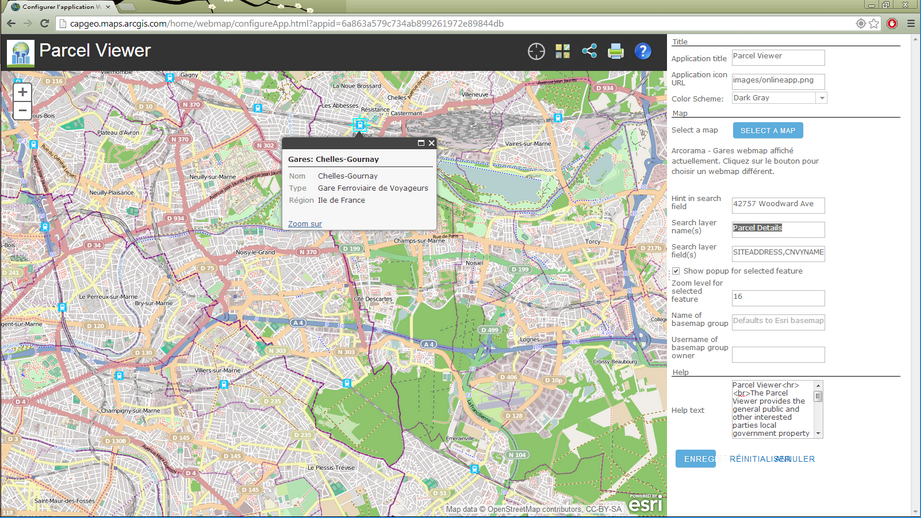Viewport: 921px width, 518px height.
Task: Click in the Application title field
Action: [x=778, y=58]
